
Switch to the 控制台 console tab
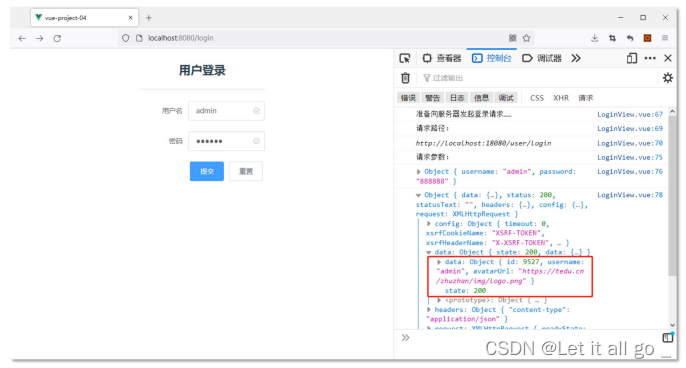pos(492,58)
